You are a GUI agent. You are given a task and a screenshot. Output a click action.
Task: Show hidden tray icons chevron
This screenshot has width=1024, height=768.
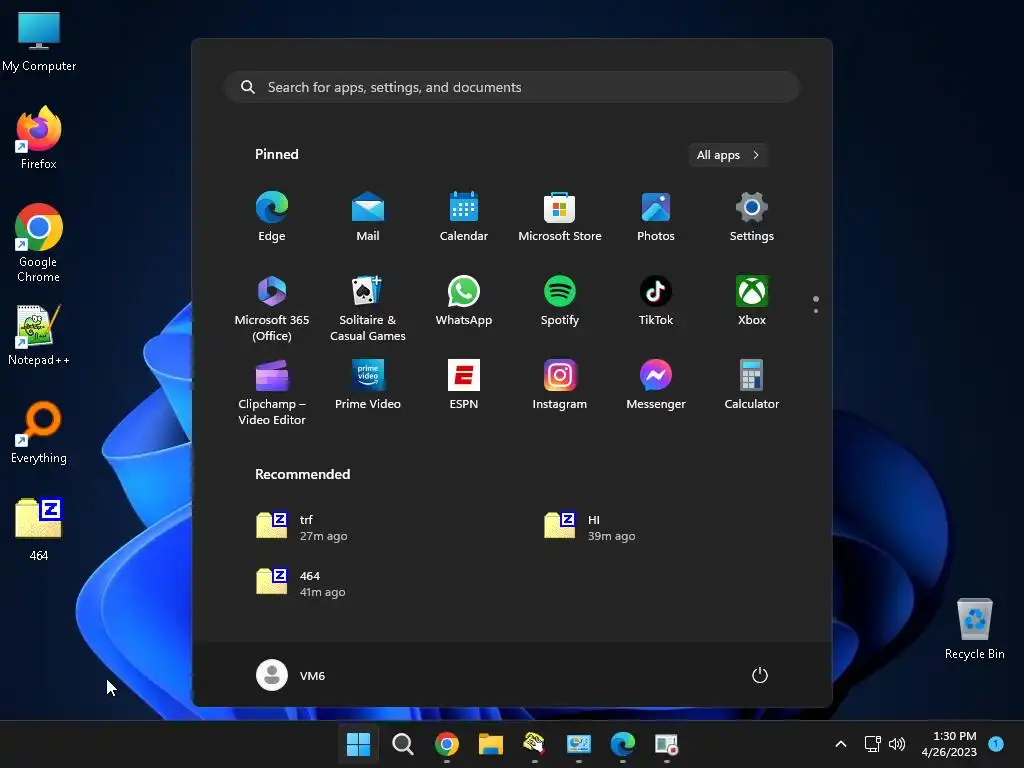coord(841,744)
